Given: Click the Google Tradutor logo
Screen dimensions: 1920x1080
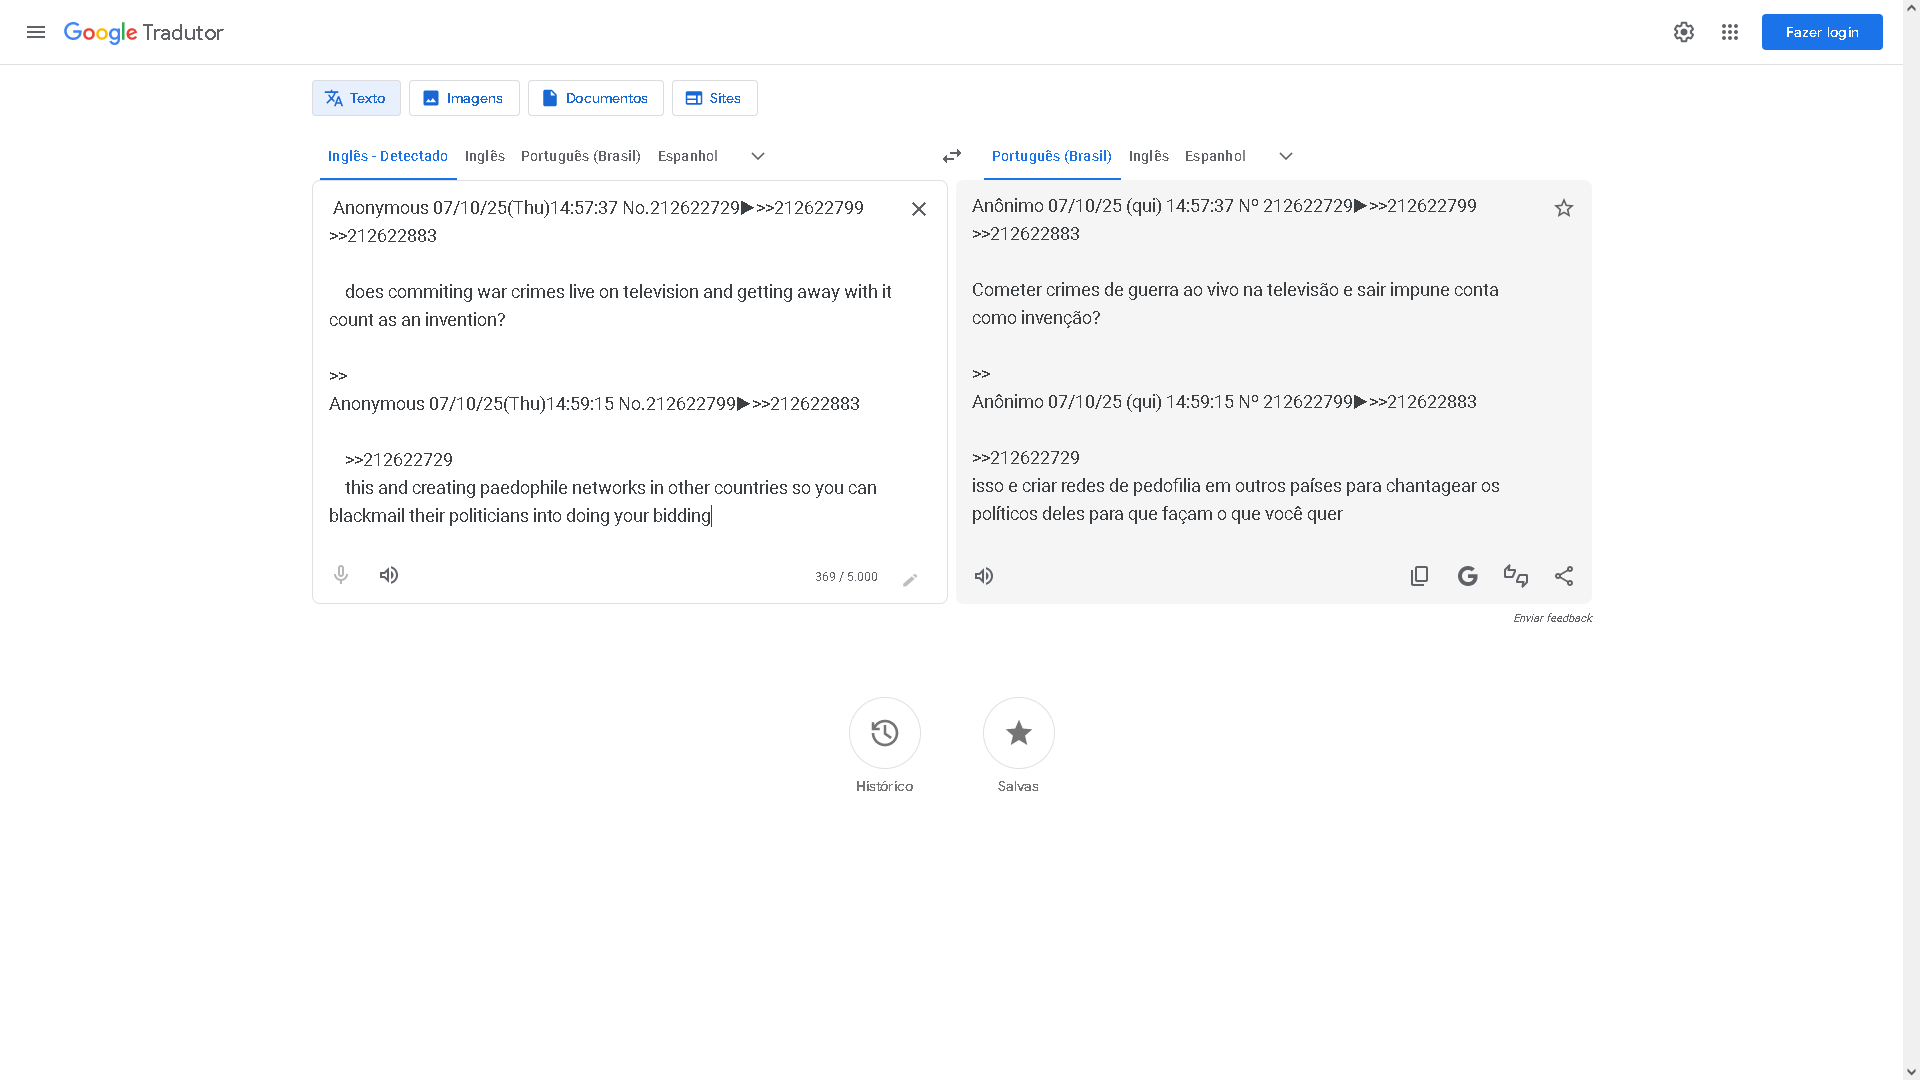Looking at the screenshot, I should coord(144,32).
